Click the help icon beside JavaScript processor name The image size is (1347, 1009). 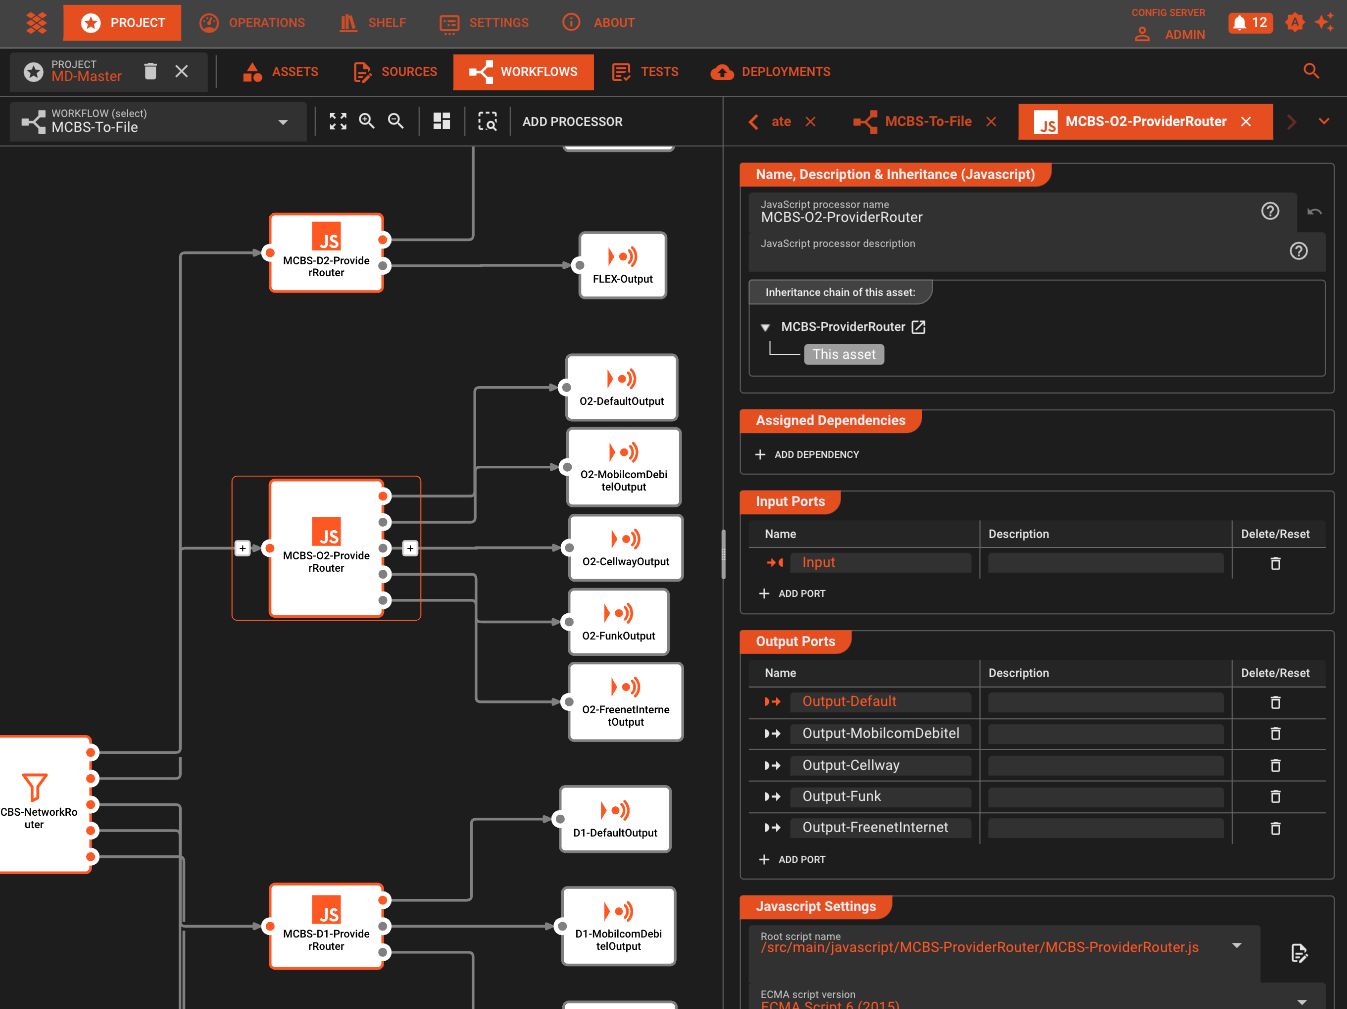[1270, 211]
